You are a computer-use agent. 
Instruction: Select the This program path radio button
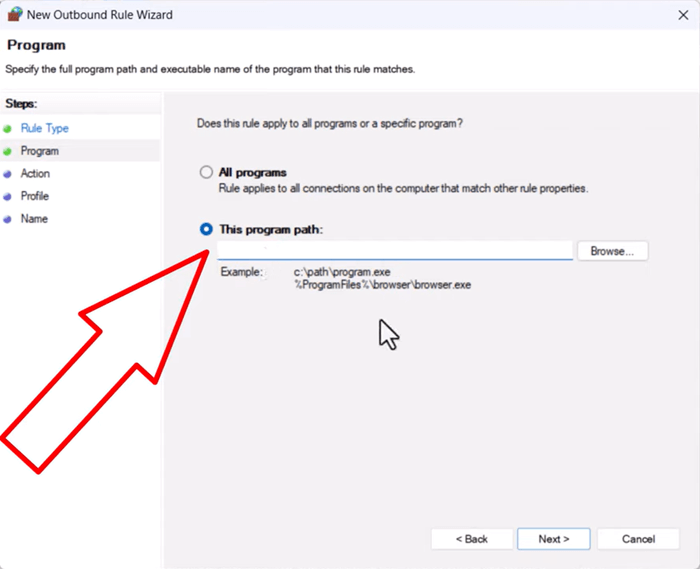(x=206, y=229)
